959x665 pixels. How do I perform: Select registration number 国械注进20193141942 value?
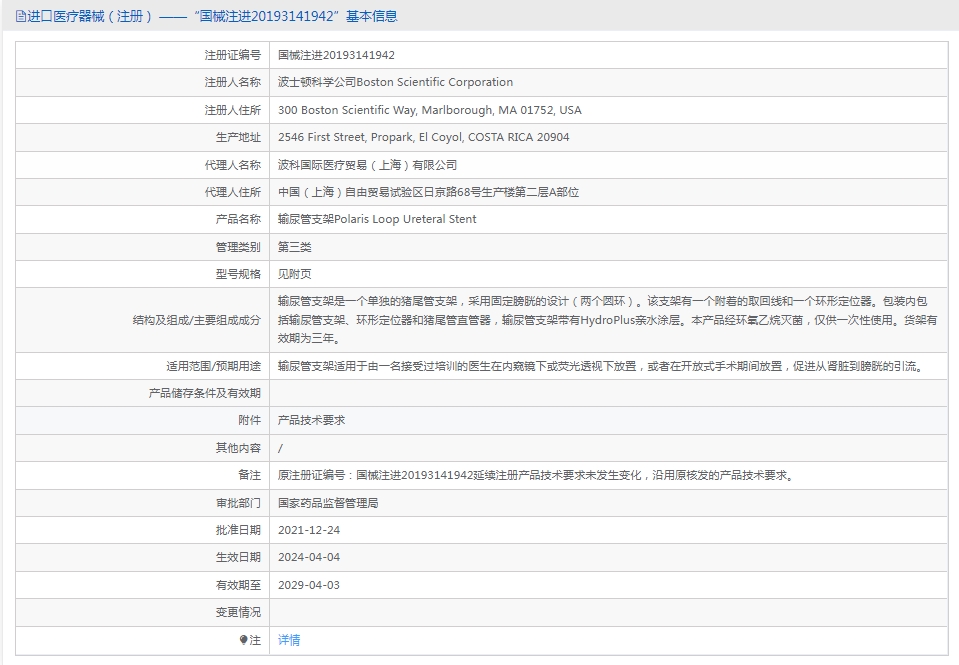[x=336, y=56]
